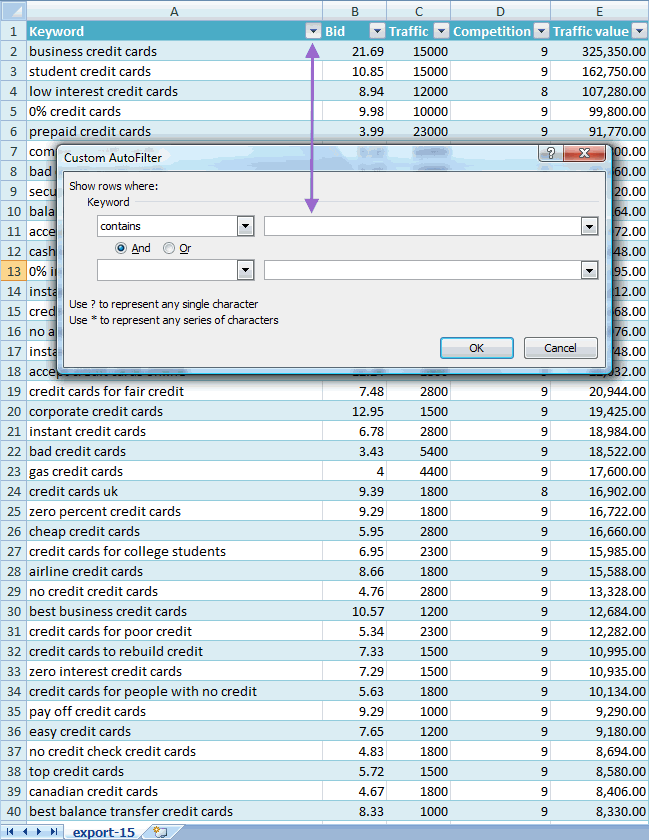
Task: Click bid value 21.69
Action: point(354,51)
